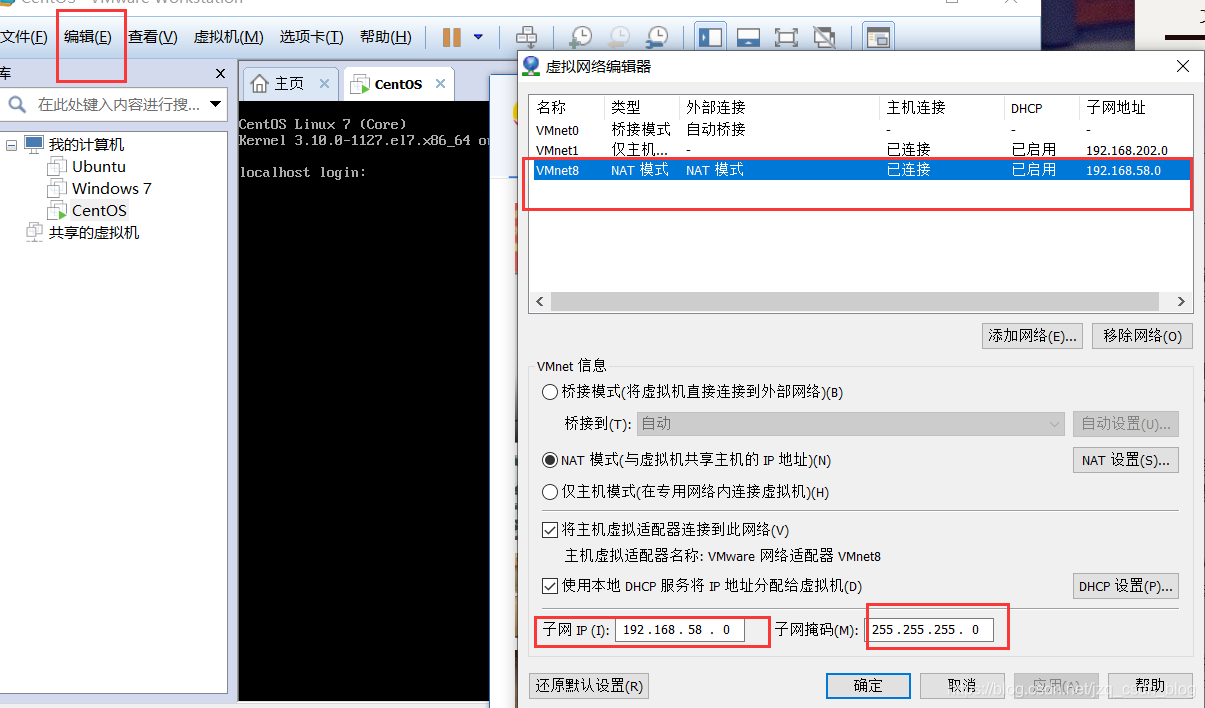1205x708 pixels.
Task: Confirm with the 确定 button
Action: pos(868,686)
